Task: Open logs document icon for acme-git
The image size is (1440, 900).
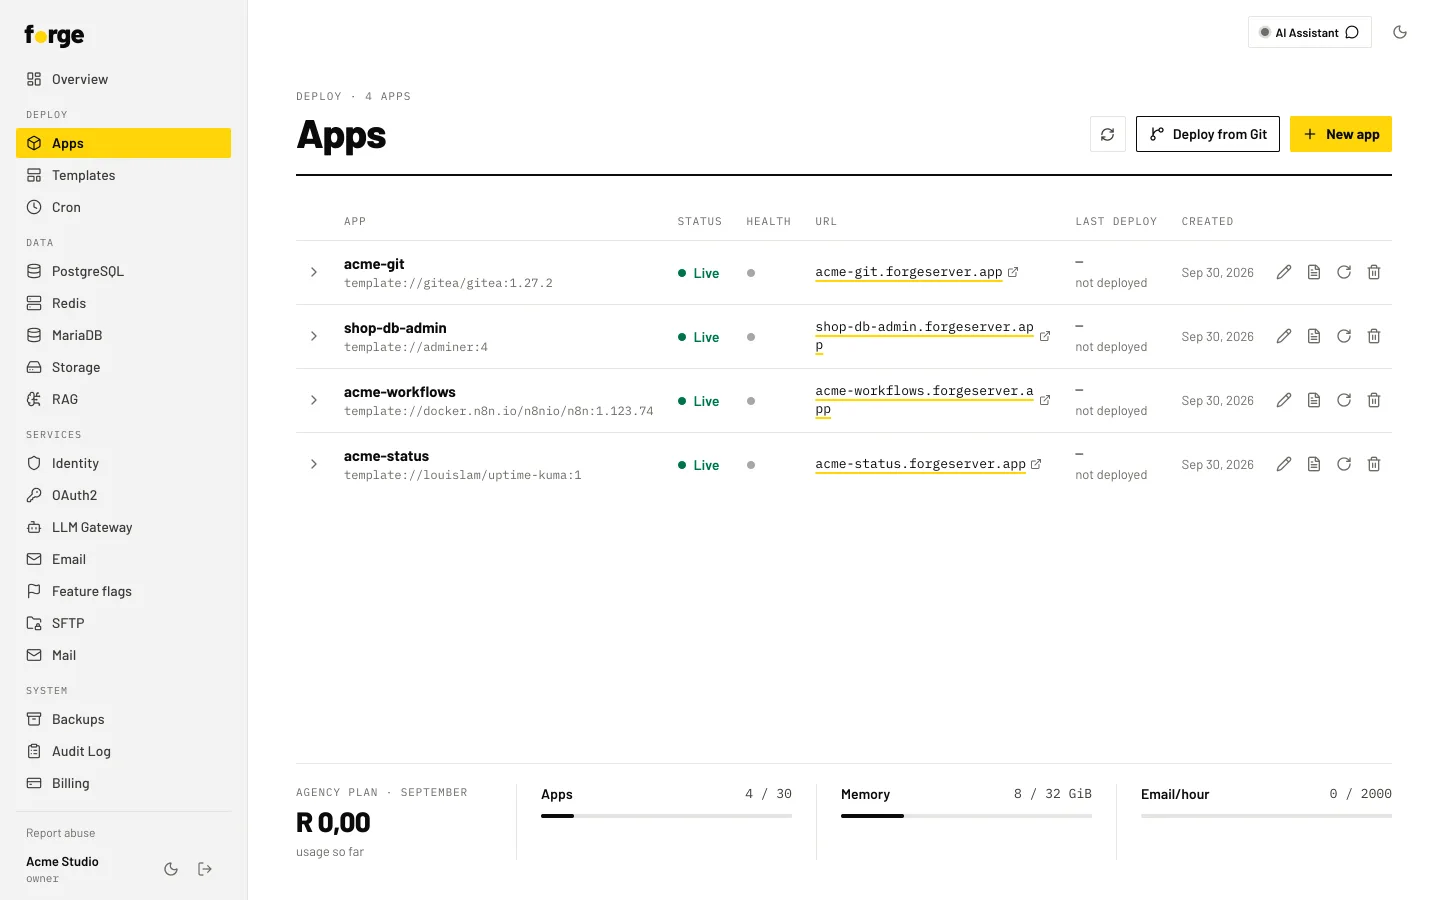Action: [x=1314, y=272]
